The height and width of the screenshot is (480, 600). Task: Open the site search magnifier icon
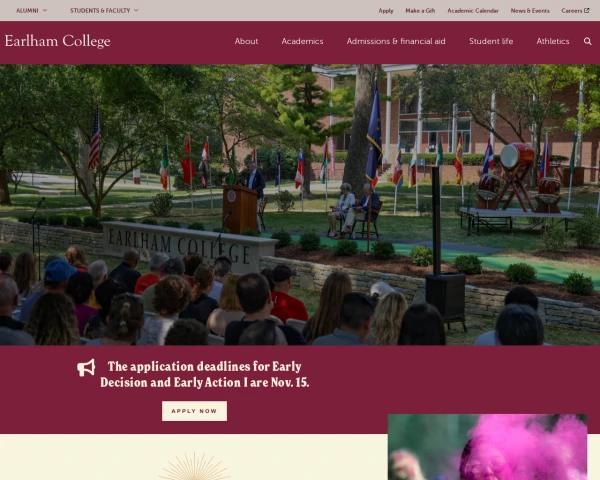click(x=587, y=41)
